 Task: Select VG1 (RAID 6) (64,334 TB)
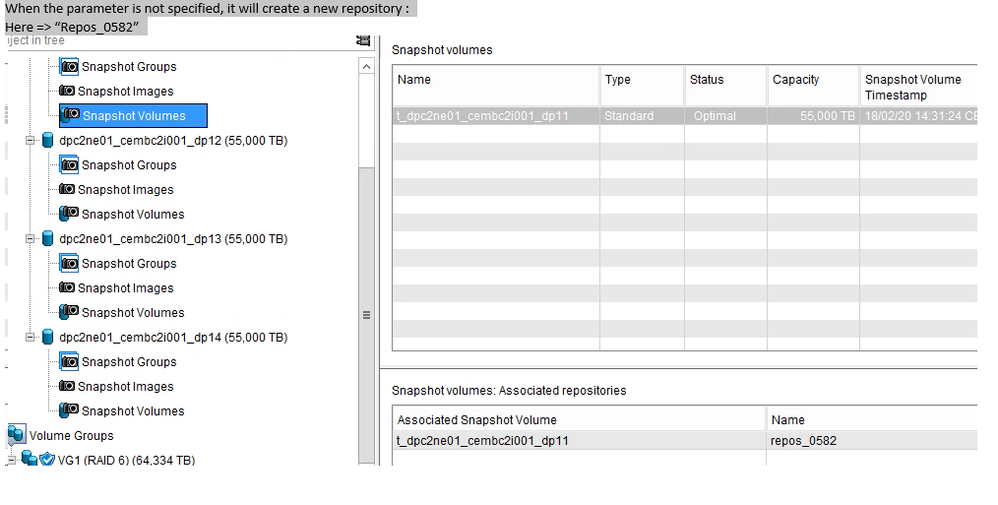tap(126, 460)
